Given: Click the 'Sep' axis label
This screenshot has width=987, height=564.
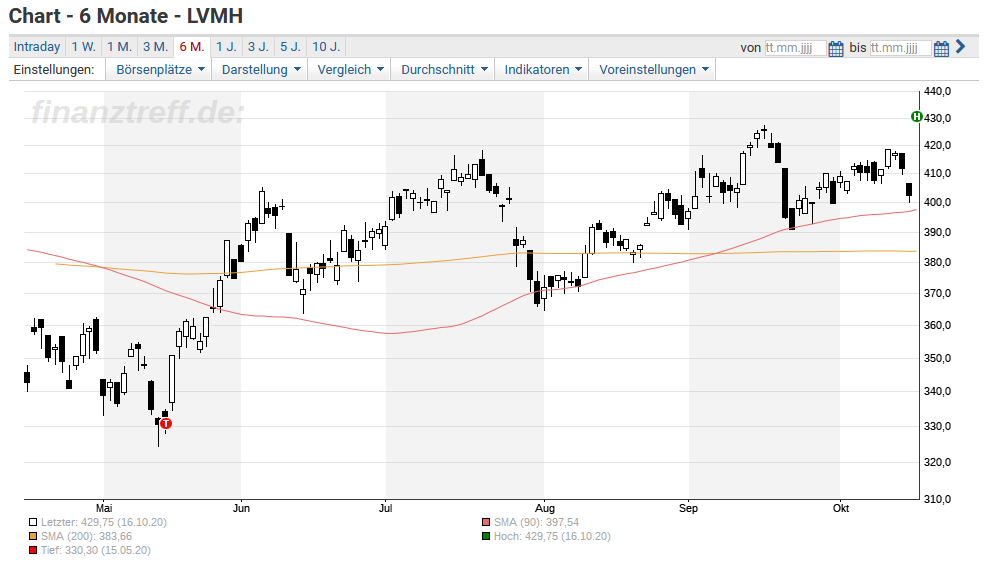Looking at the screenshot, I should point(689,508).
